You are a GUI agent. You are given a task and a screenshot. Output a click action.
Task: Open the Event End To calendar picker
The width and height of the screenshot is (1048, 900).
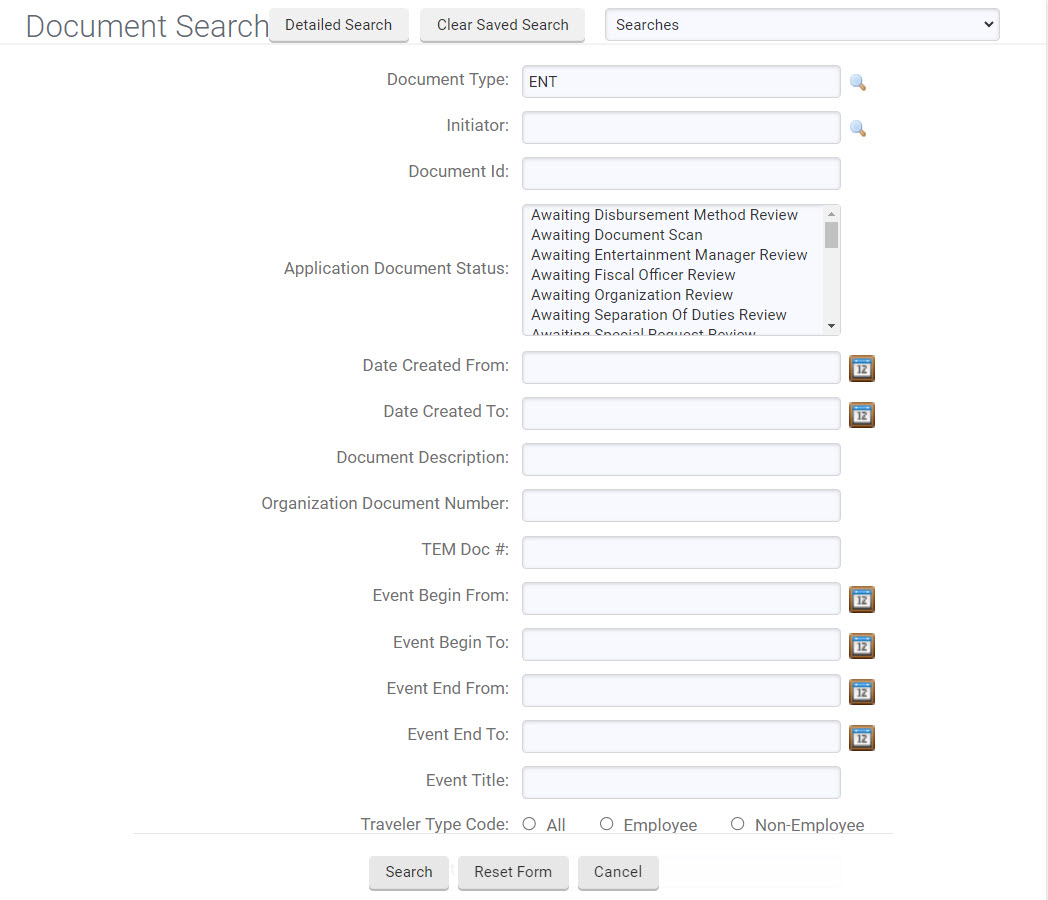[861, 737]
